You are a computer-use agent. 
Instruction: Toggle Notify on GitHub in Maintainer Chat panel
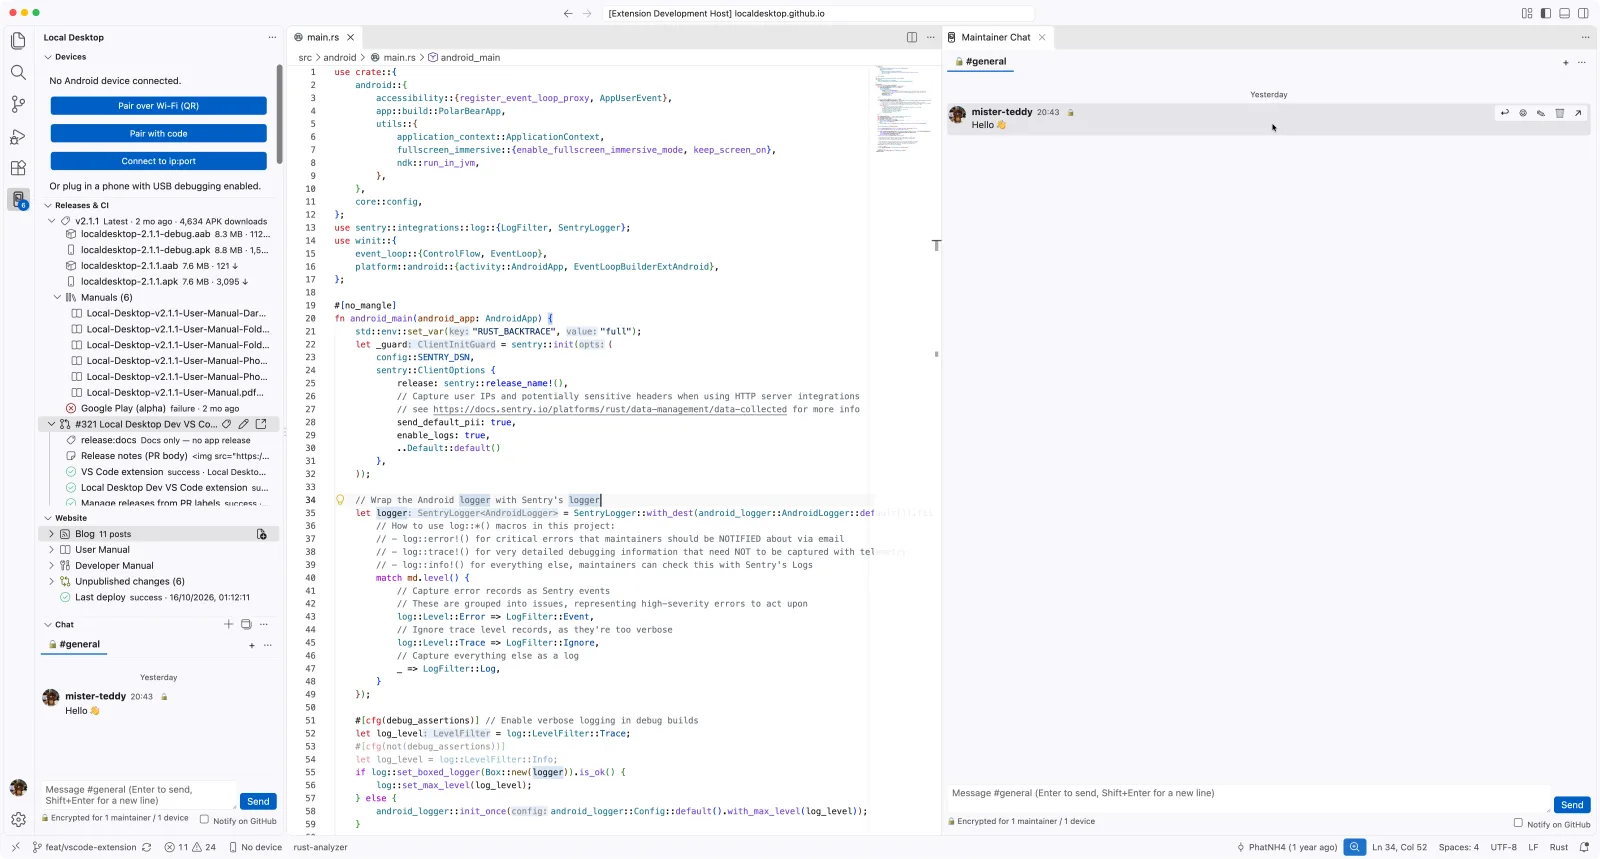point(1518,823)
